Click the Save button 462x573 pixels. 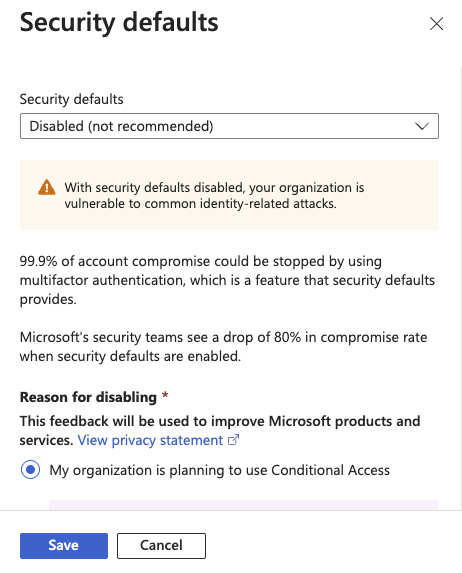click(x=64, y=546)
